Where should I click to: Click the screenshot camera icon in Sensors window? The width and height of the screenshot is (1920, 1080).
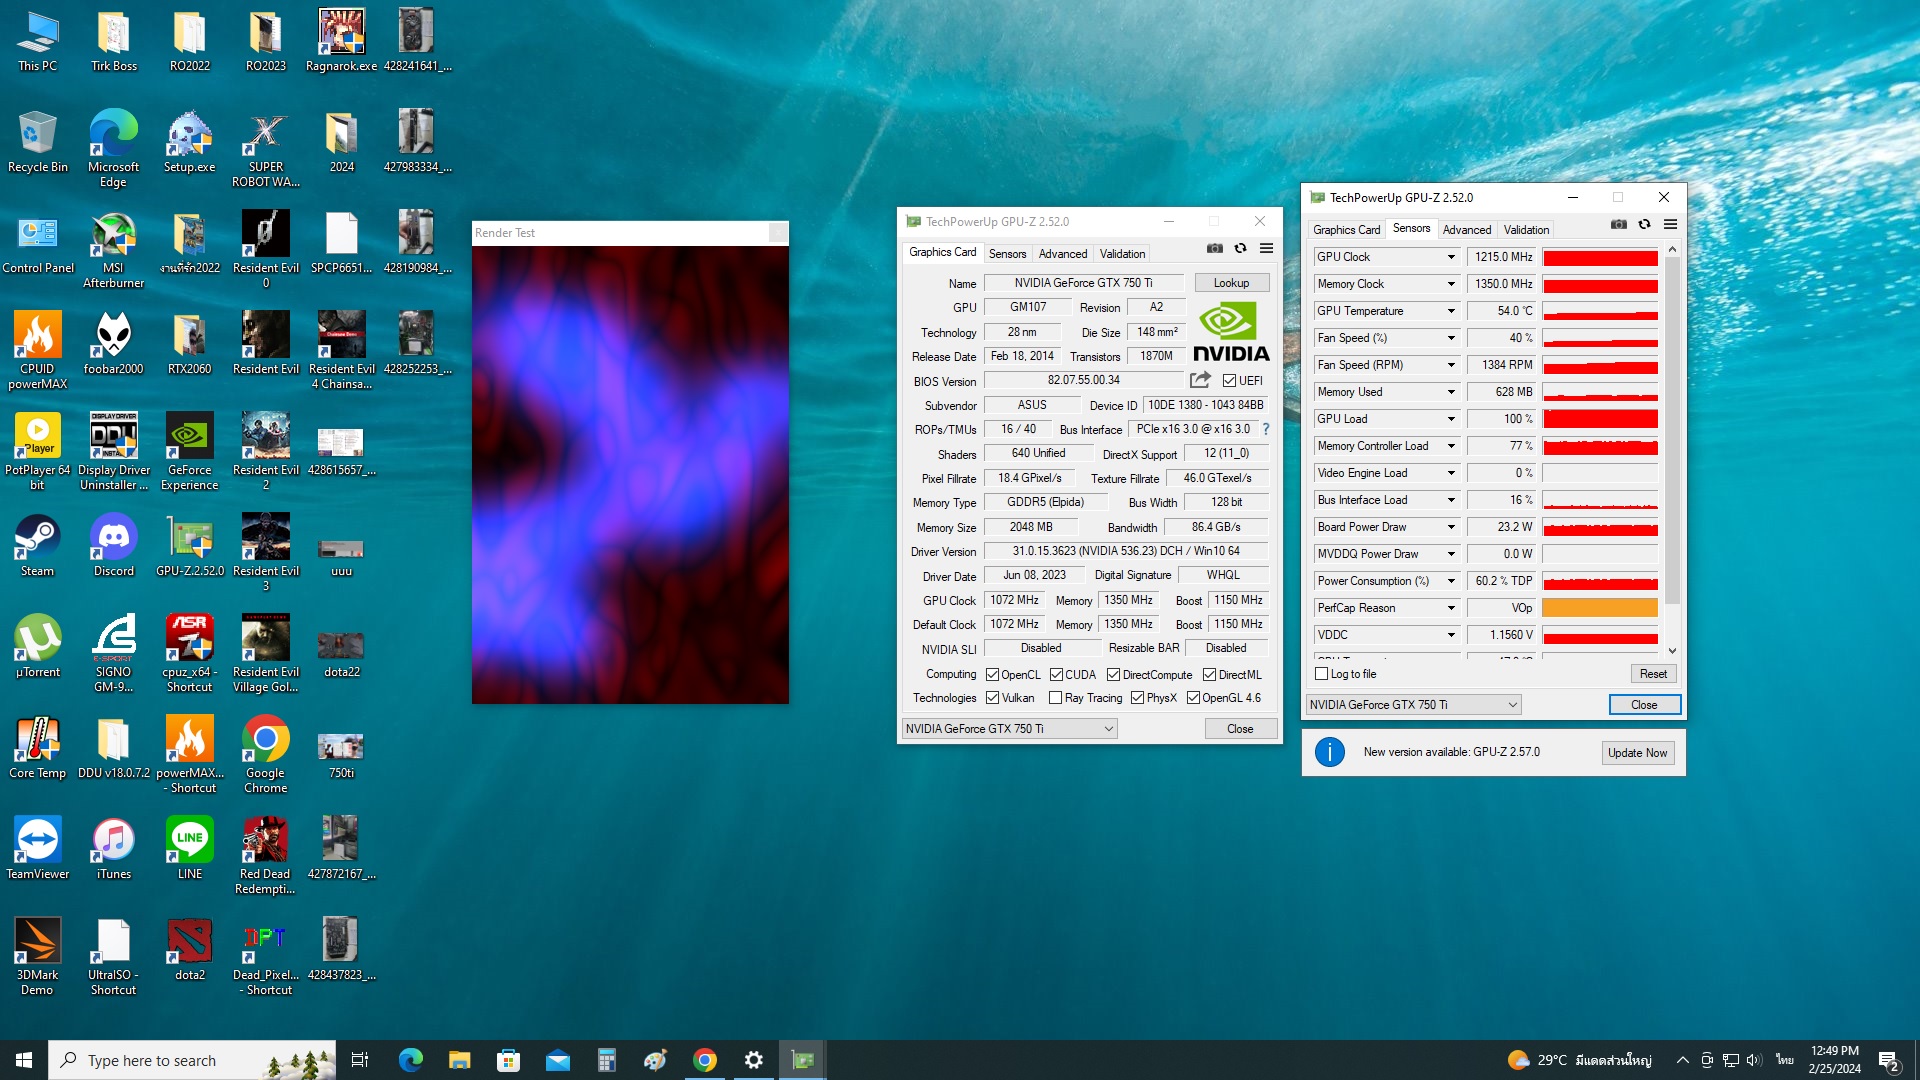pyautogui.click(x=1618, y=225)
